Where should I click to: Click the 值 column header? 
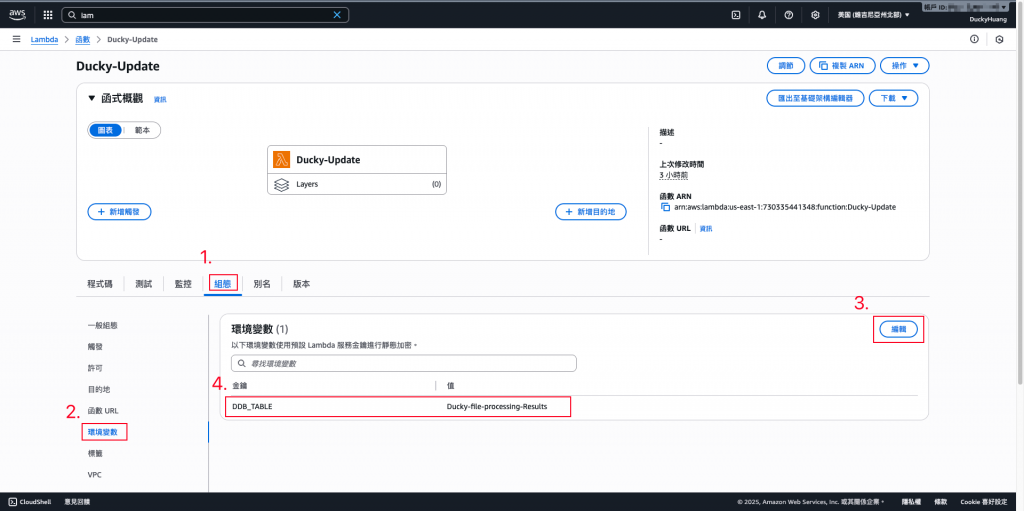[x=451, y=386]
